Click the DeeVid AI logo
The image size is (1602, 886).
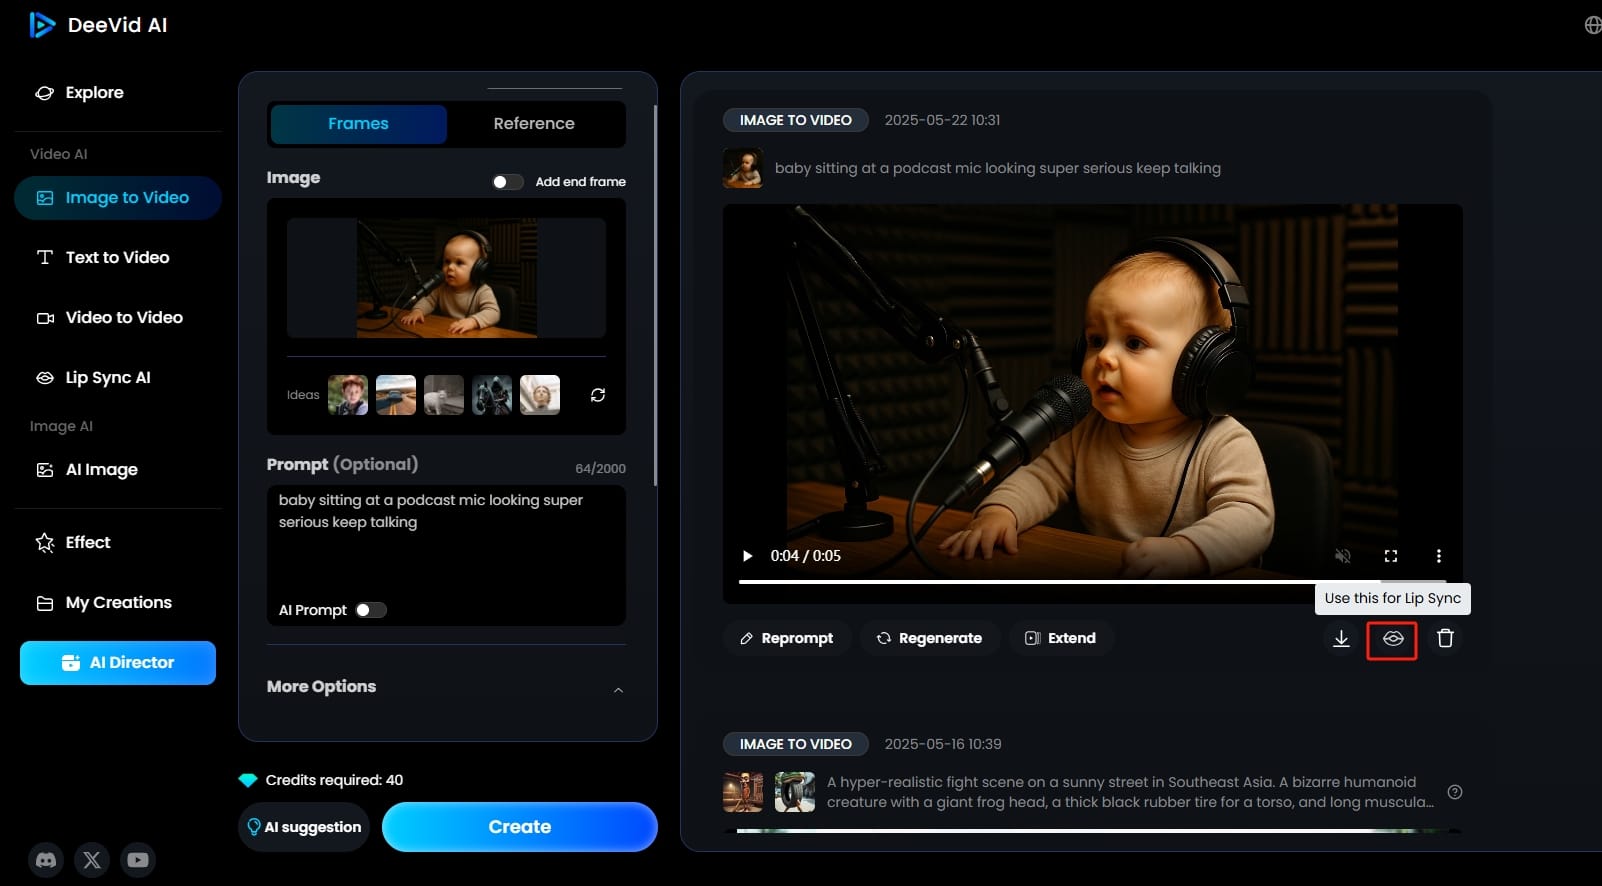[98, 25]
